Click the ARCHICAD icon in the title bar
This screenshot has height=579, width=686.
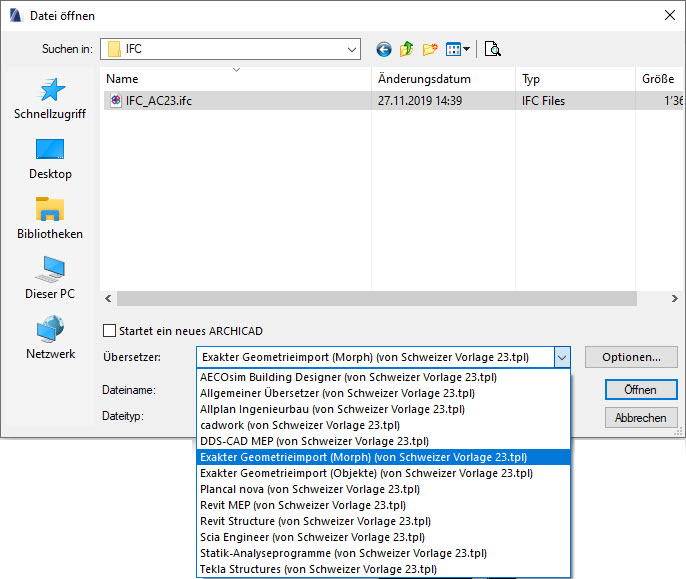(15, 16)
